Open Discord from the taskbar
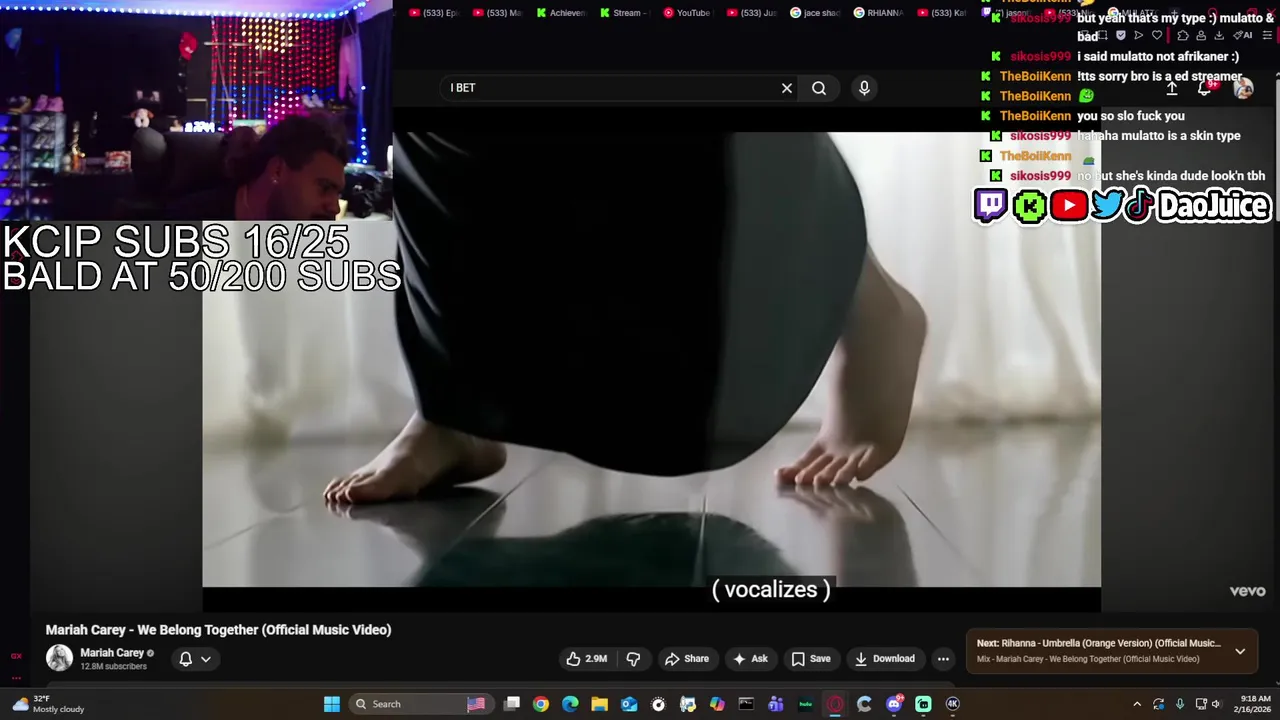 [894, 704]
